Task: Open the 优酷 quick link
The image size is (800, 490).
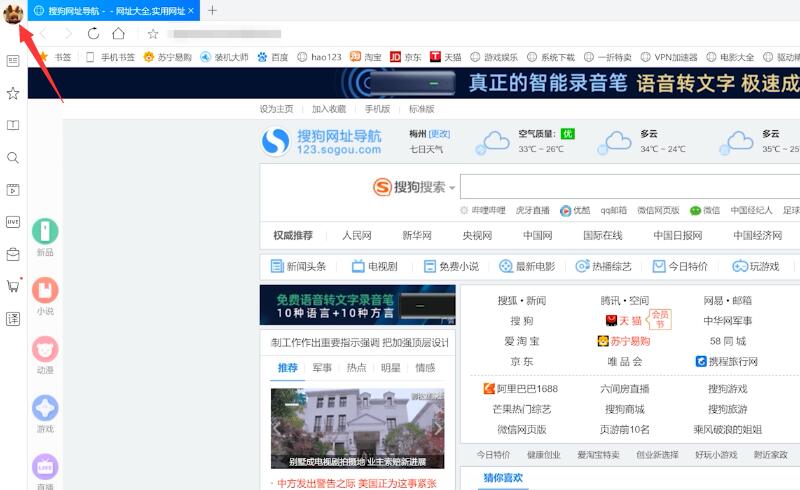Action: tap(576, 210)
